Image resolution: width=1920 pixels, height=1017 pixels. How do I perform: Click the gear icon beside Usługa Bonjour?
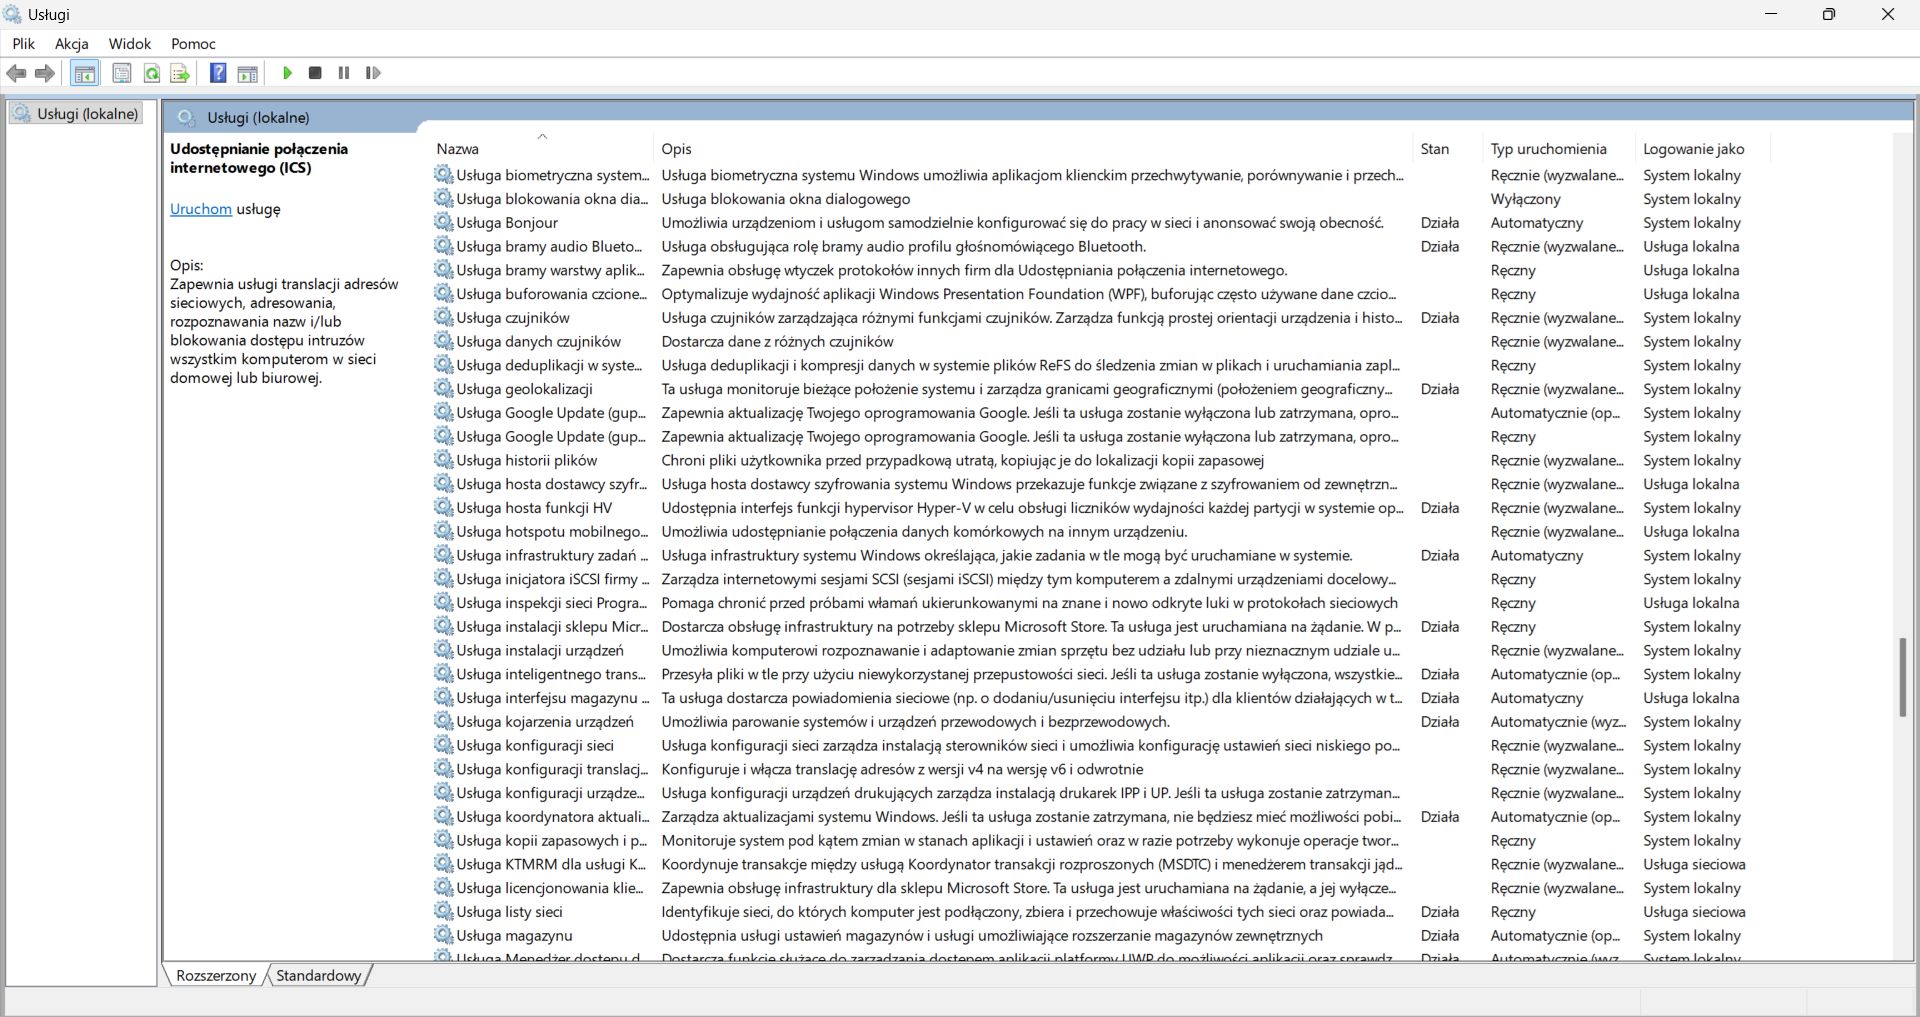pyautogui.click(x=443, y=222)
